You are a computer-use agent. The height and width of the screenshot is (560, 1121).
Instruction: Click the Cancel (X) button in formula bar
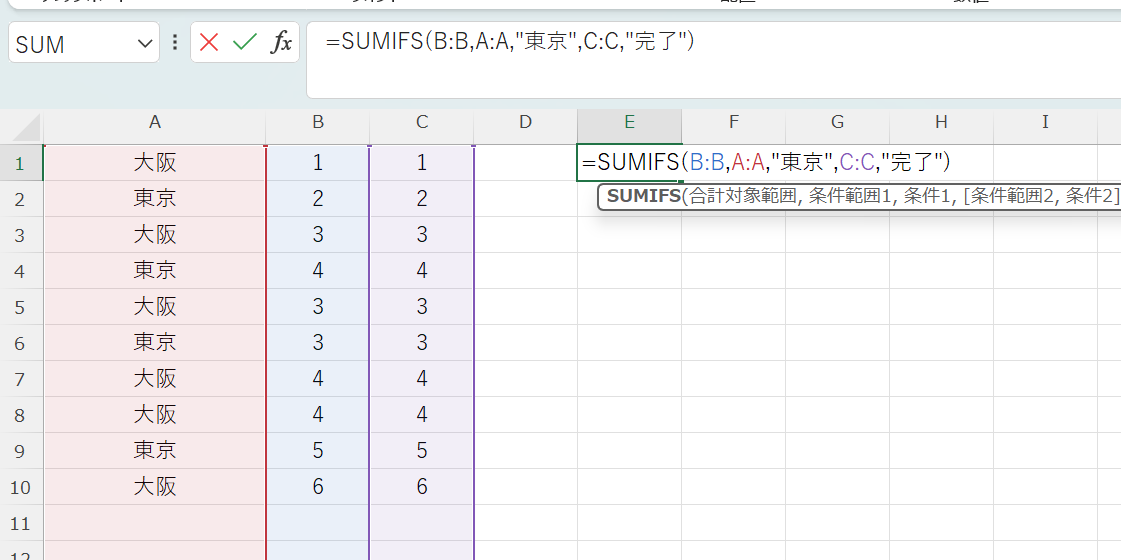click(209, 43)
